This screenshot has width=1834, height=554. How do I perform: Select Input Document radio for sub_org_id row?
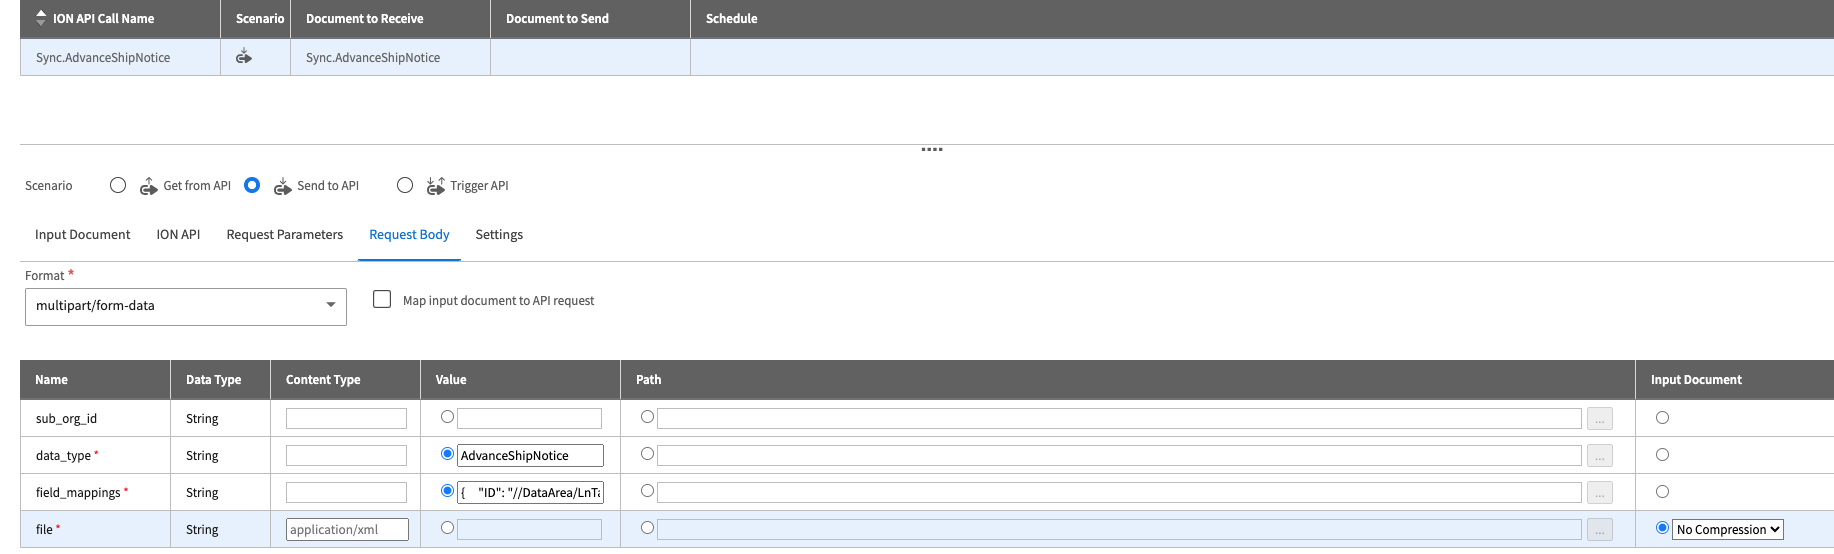click(1662, 418)
